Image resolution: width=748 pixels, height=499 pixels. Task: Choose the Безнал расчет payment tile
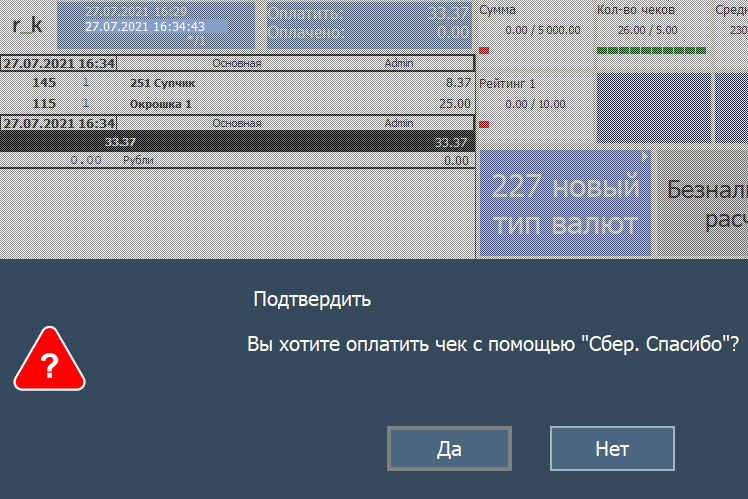click(x=703, y=204)
